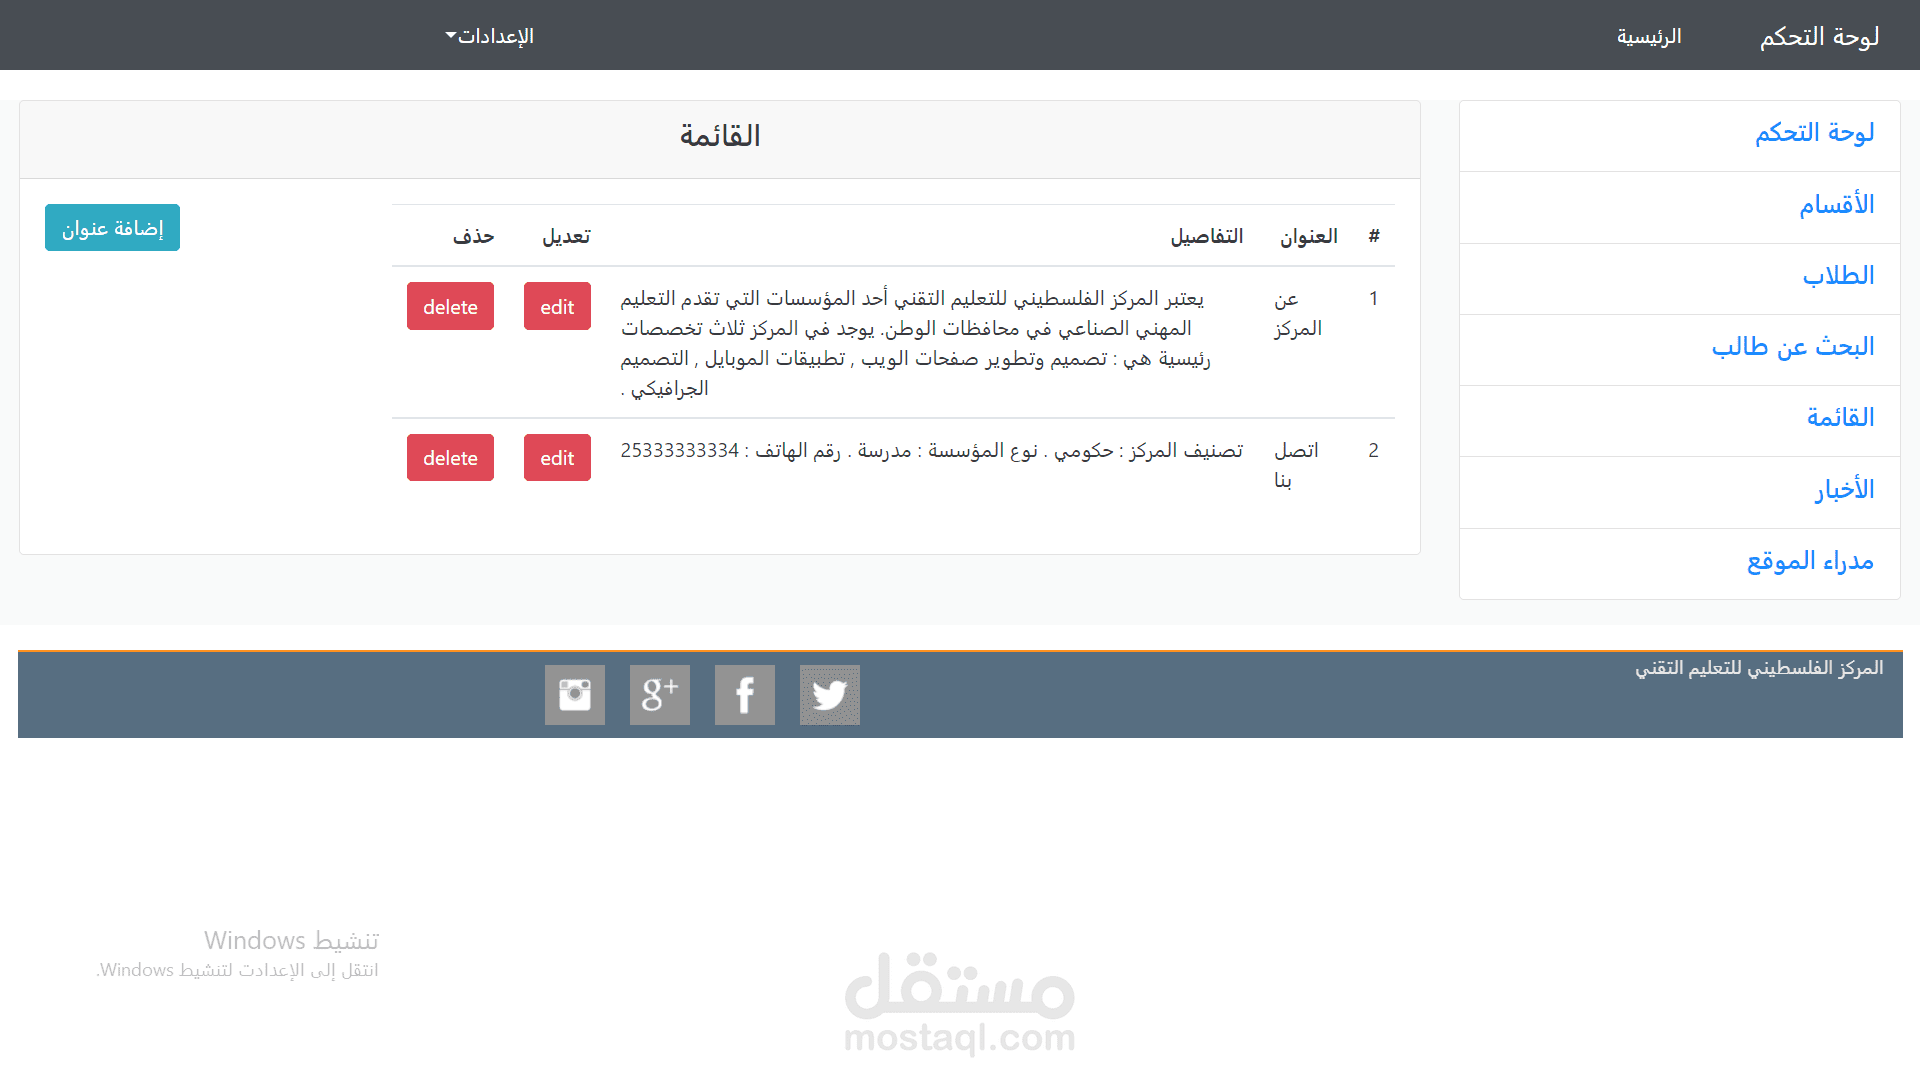This screenshot has height=1080, width=1920.
Task: Open الأخبار sidebar item
Action: click(x=1844, y=490)
